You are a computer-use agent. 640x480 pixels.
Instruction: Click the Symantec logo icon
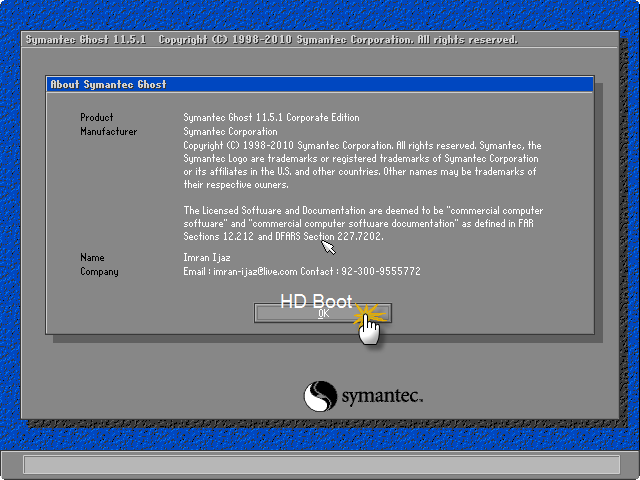pyautogui.click(x=320, y=396)
